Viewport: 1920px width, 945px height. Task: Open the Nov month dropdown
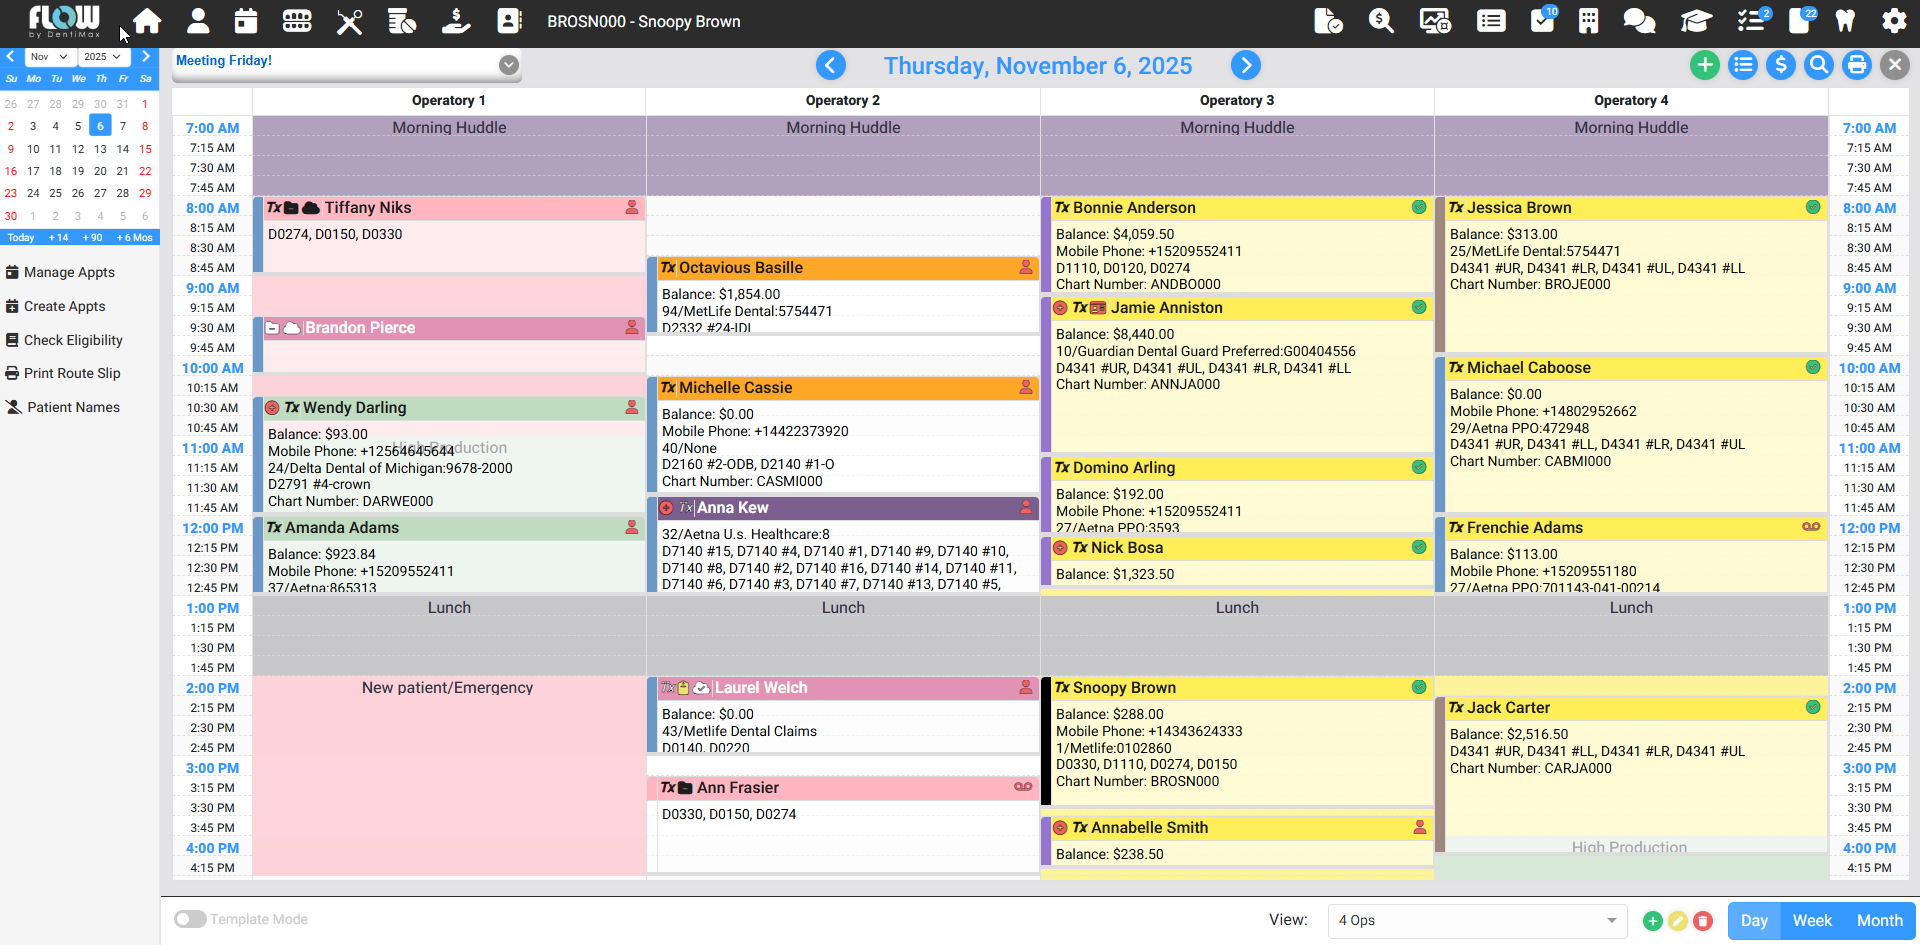pyautogui.click(x=48, y=57)
